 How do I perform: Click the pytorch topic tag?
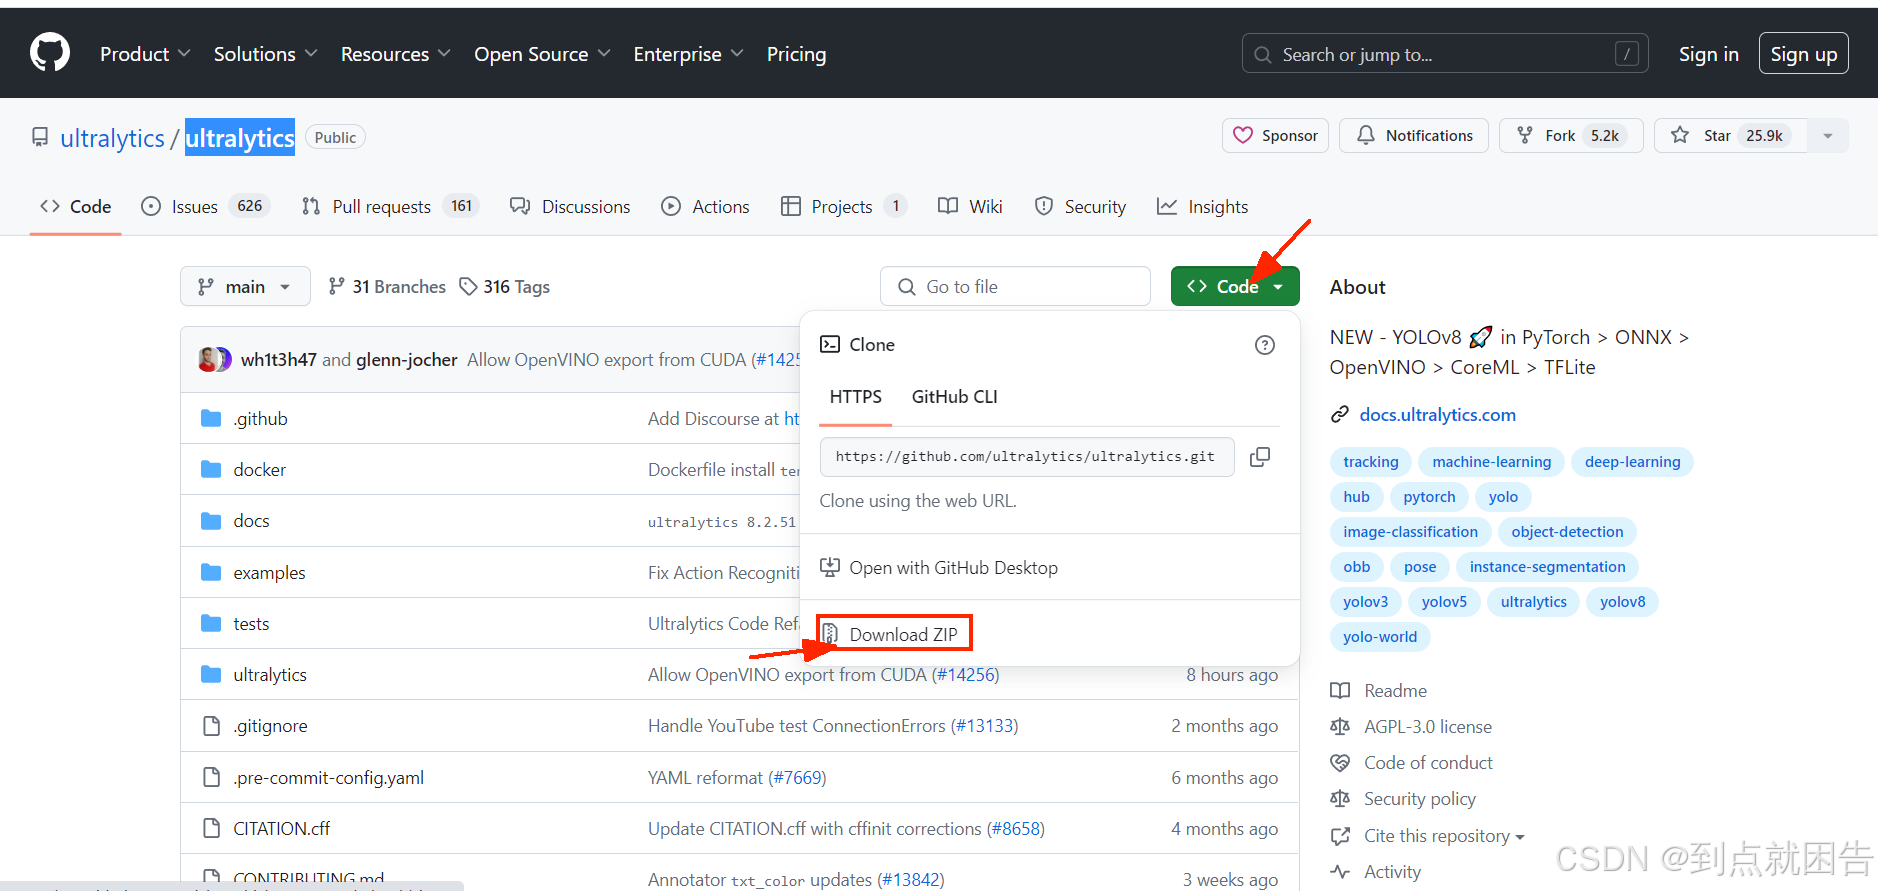pos(1429,497)
